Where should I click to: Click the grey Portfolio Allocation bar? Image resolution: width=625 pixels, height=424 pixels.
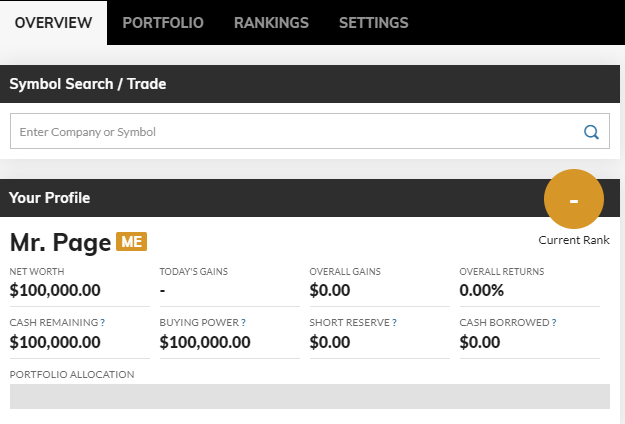click(x=310, y=397)
